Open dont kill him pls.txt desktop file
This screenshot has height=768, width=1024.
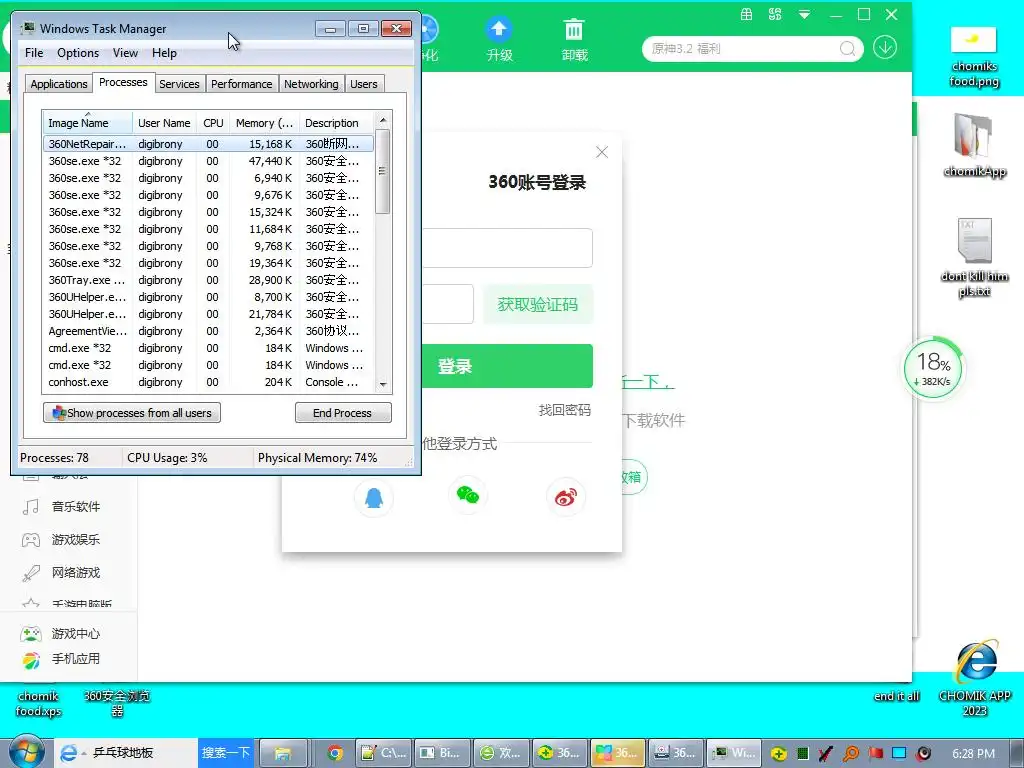(x=974, y=257)
